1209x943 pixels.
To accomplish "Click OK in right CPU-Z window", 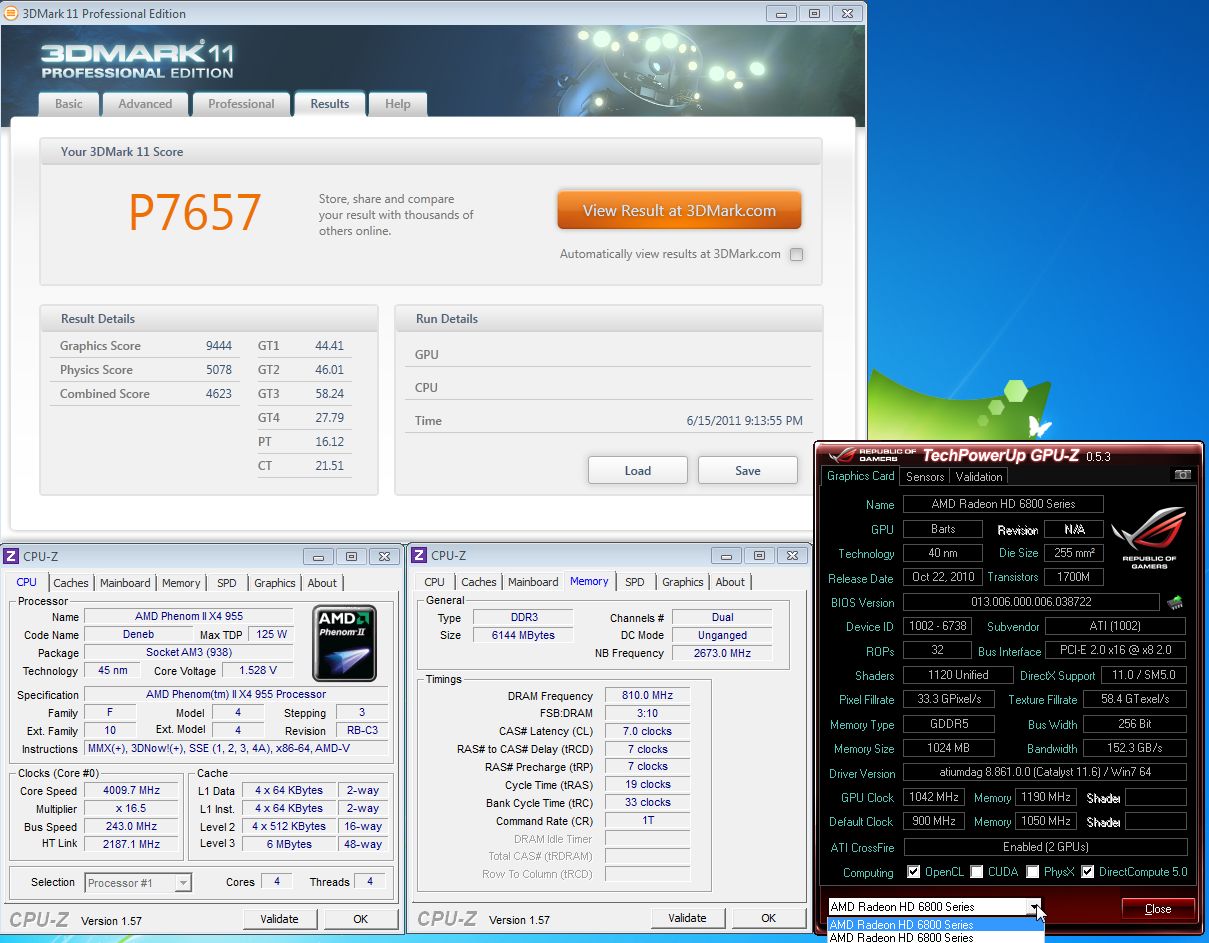I will [768, 918].
